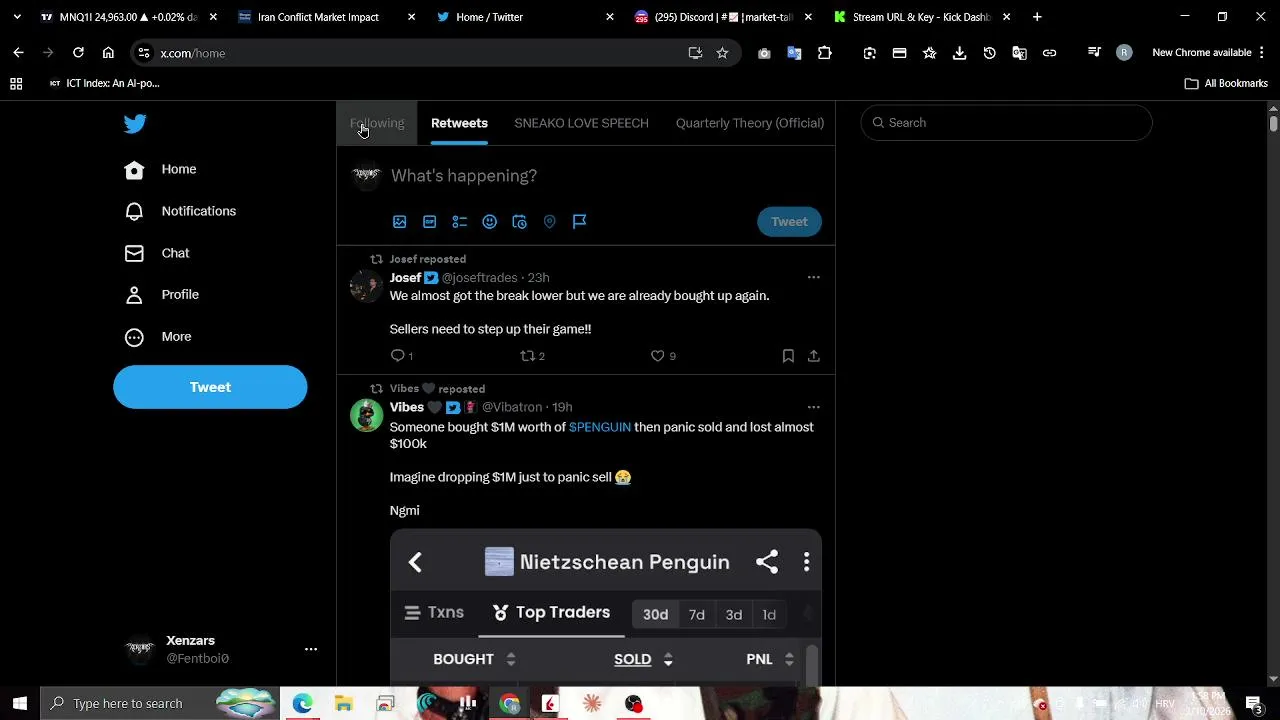The image size is (1280, 720).
Task: Click the Tweet button in the composer
Action: click(789, 222)
